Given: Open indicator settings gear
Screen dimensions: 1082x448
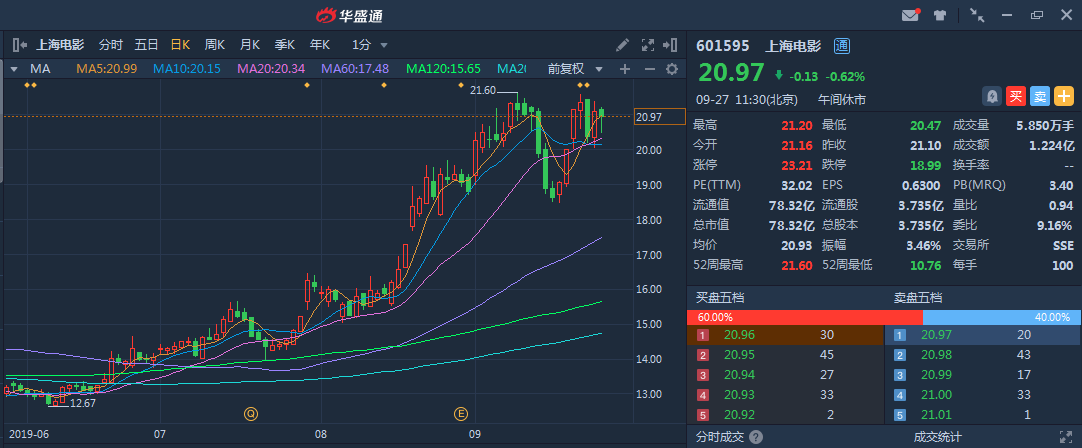Looking at the screenshot, I should (x=671, y=69).
